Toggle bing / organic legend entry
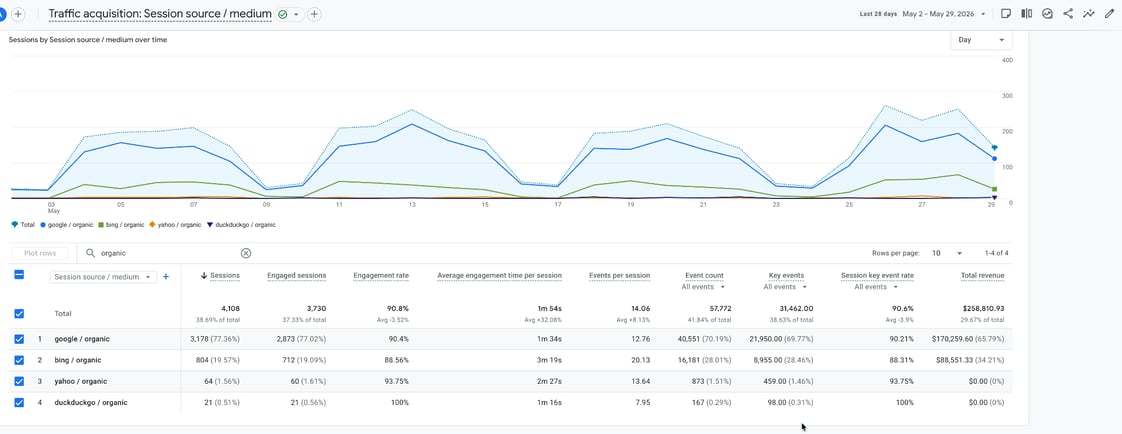The width and height of the screenshot is (1122, 434). pyautogui.click(x=121, y=225)
